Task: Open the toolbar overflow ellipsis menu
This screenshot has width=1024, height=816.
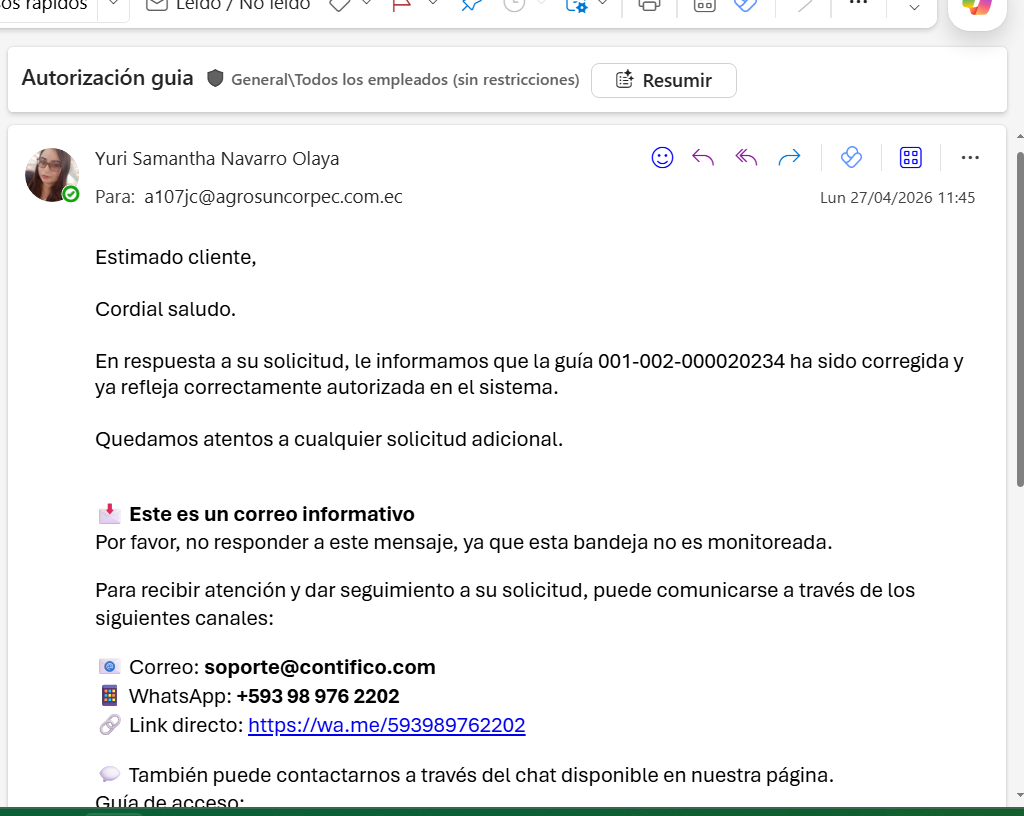Action: pos(857,3)
